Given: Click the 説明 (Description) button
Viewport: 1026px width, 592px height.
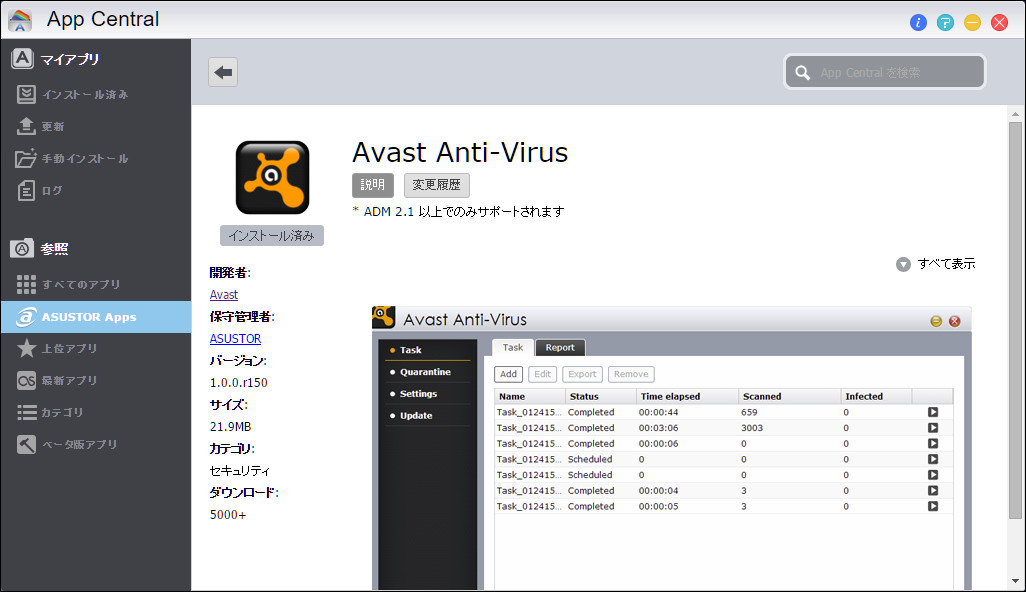Looking at the screenshot, I should tap(372, 185).
